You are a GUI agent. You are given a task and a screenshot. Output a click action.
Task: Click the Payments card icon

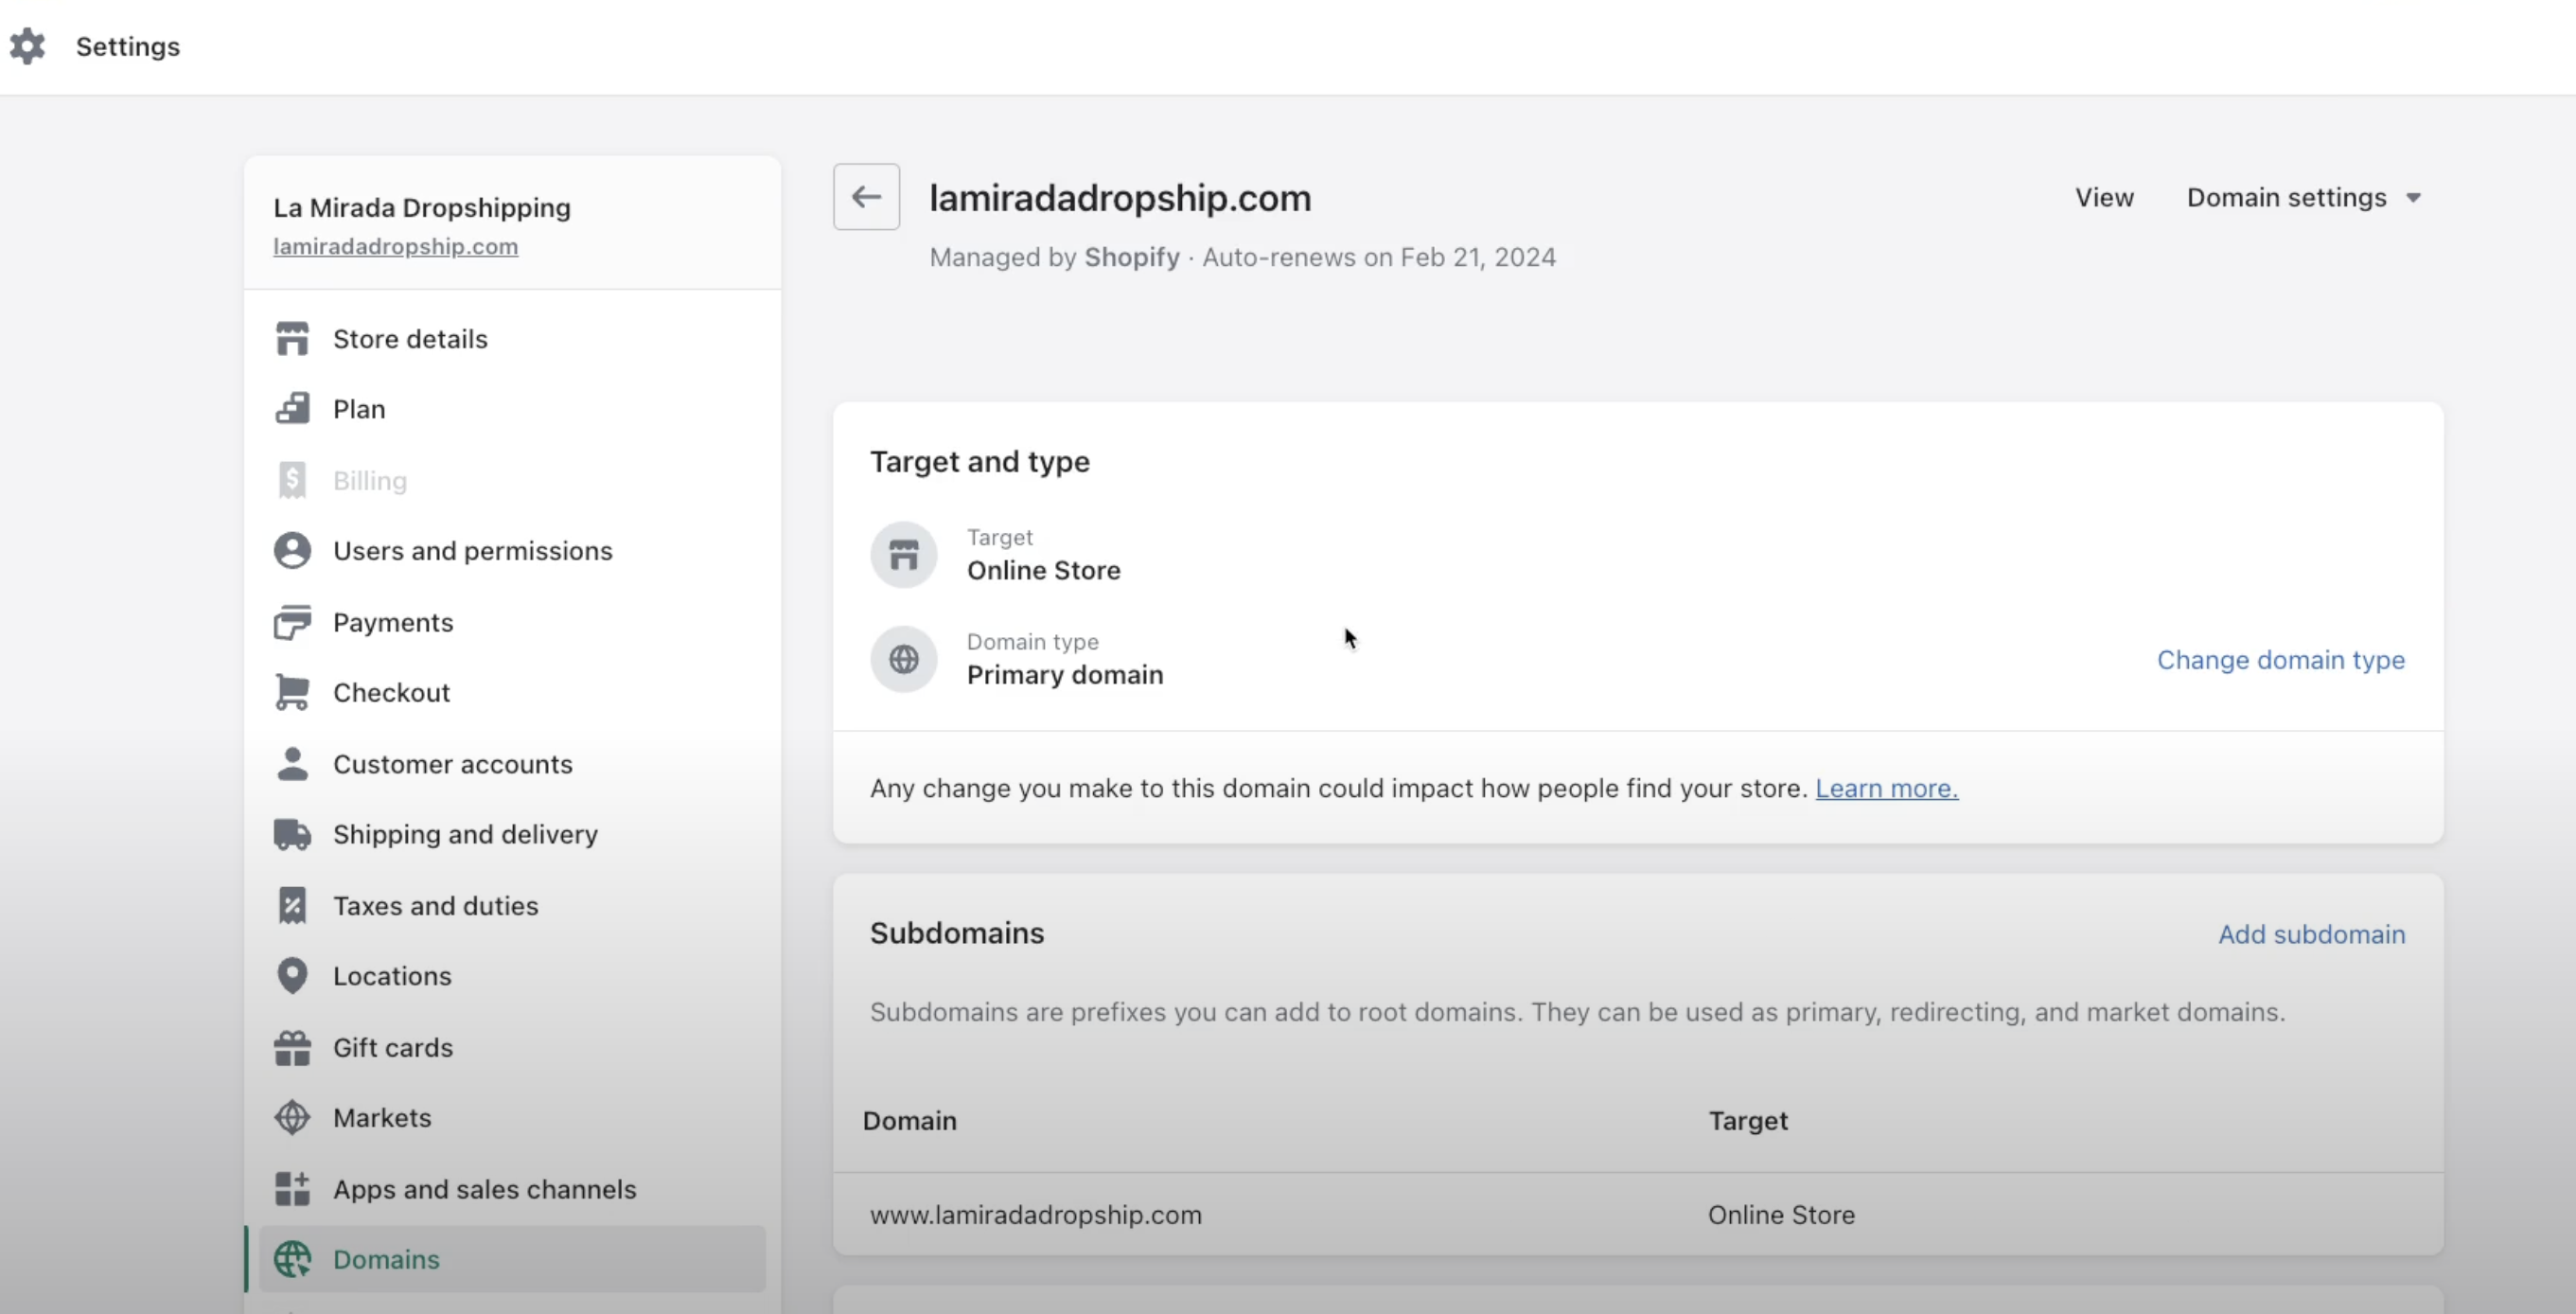[291, 621]
